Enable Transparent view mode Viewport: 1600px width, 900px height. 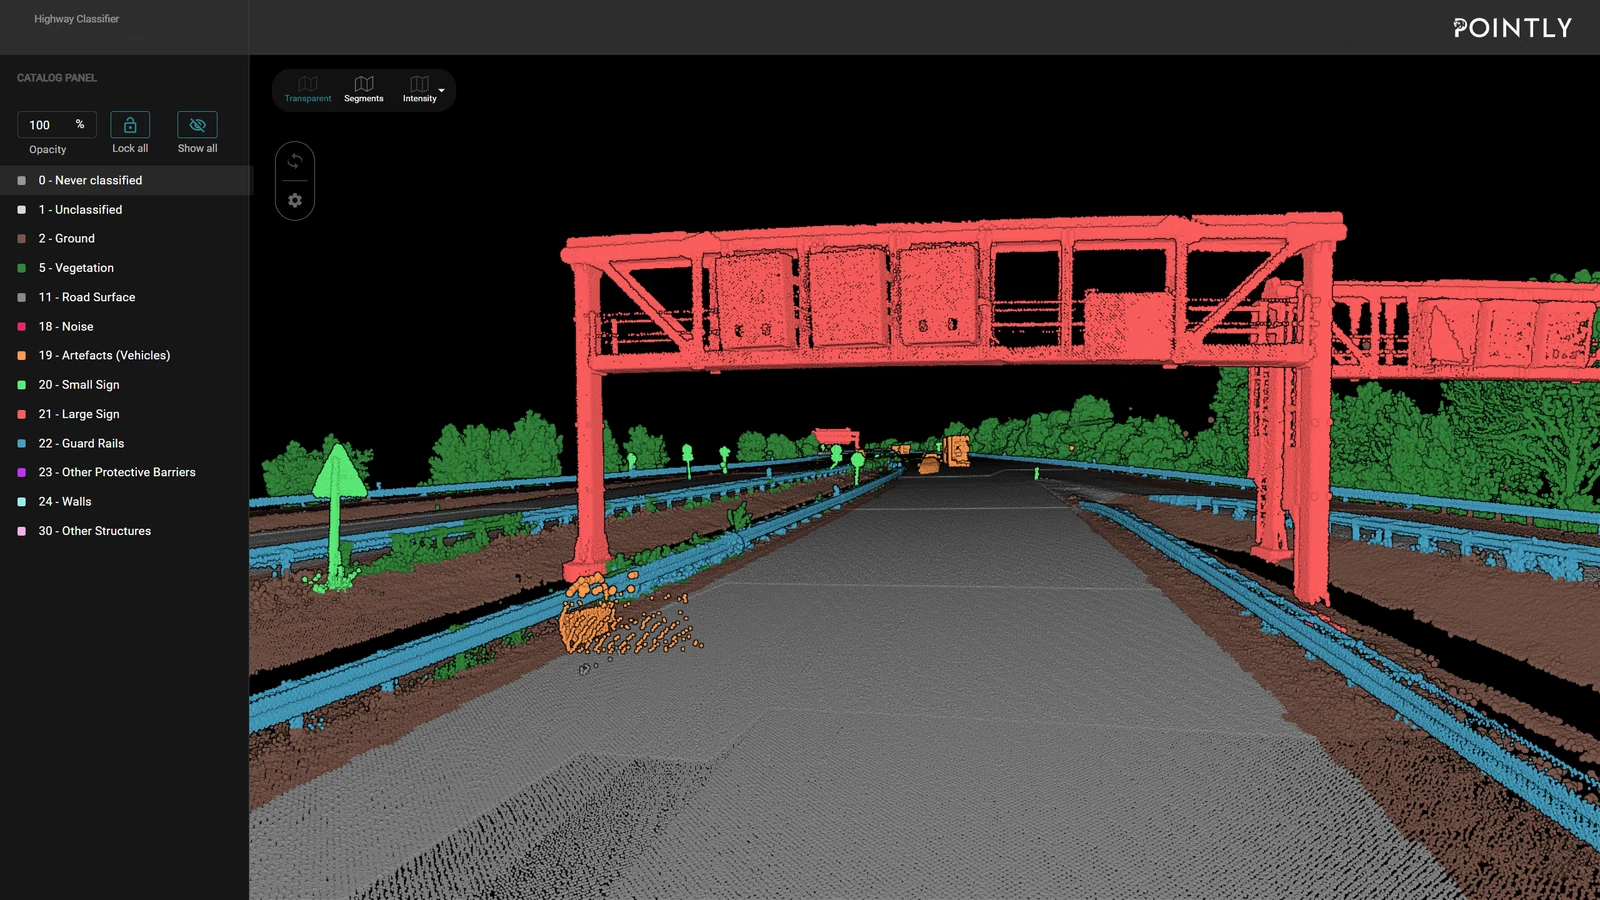[x=307, y=89]
